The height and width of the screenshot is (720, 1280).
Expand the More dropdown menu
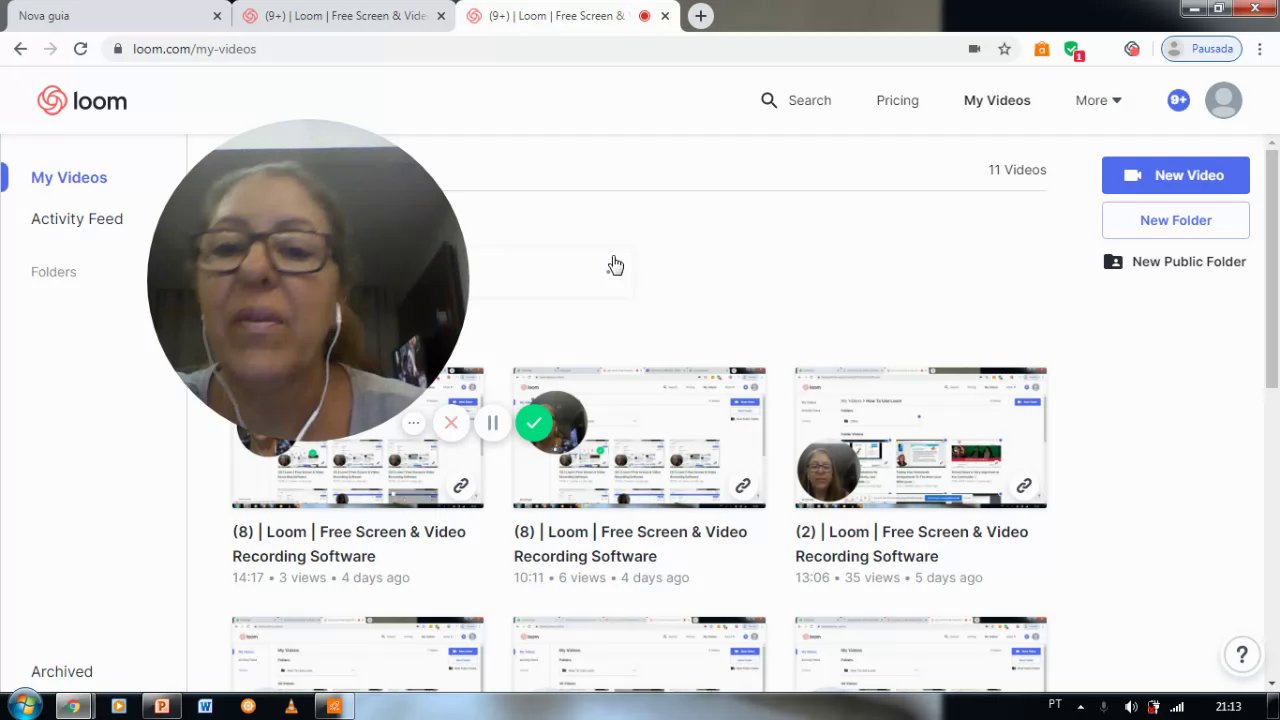pyautogui.click(x=1098, y=100)
